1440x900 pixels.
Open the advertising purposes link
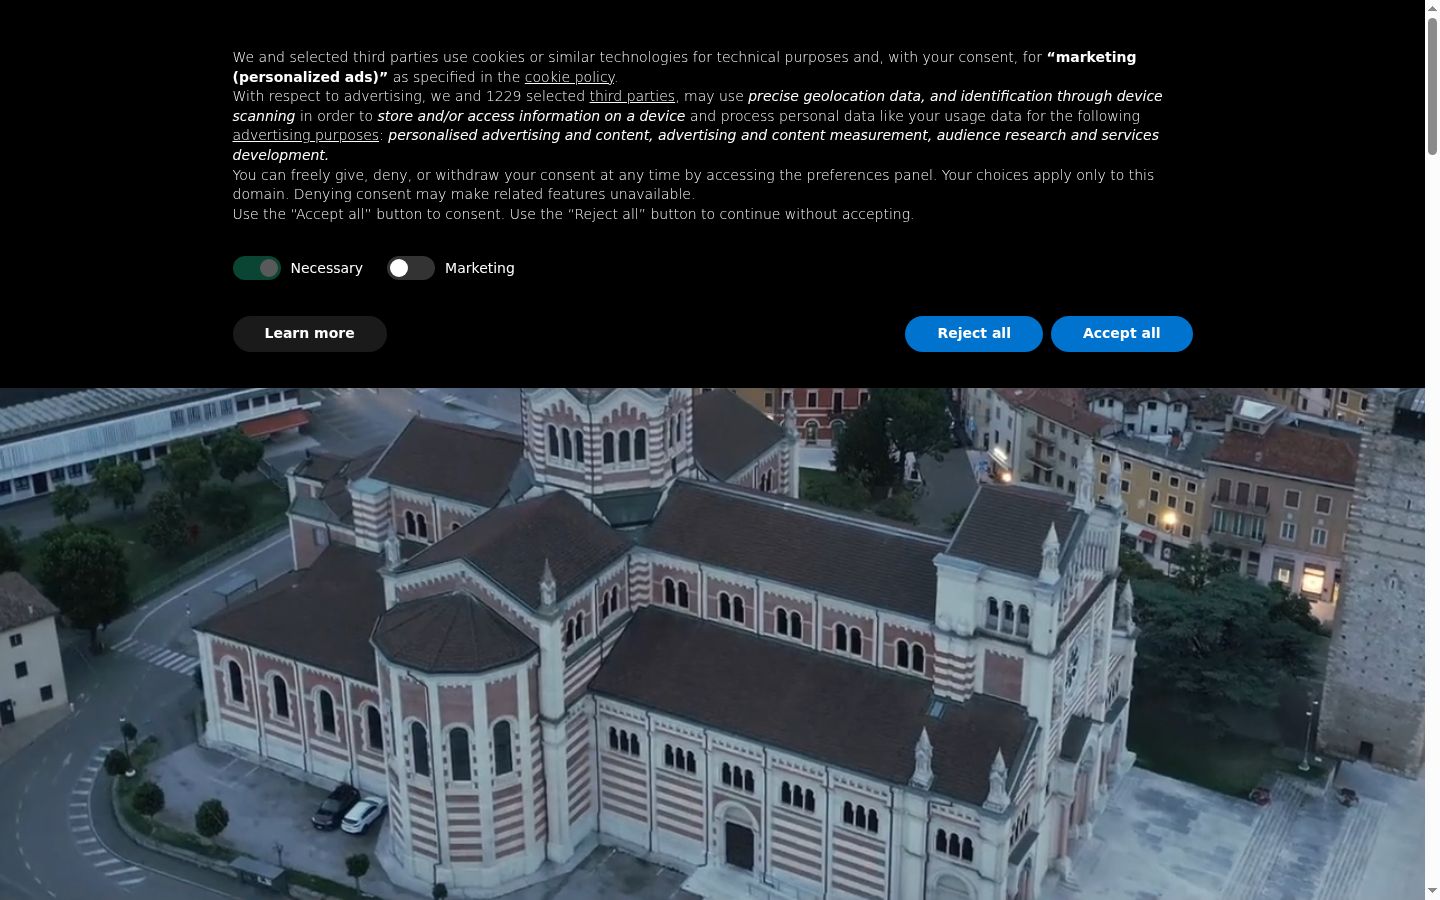pos(305,135)
